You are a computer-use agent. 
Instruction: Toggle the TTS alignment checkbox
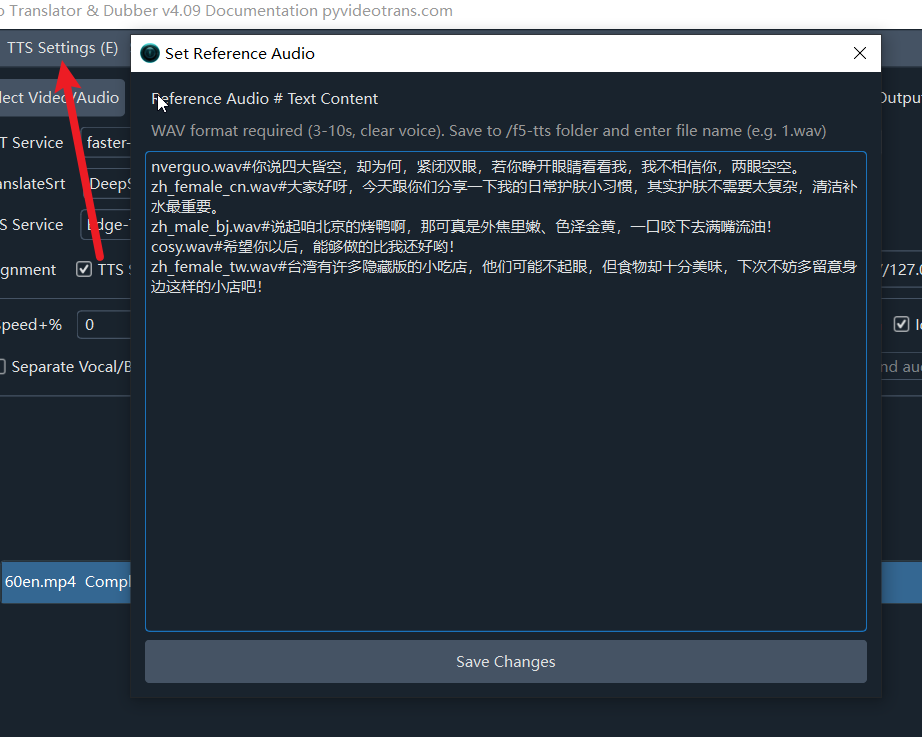tap(84, 269)
